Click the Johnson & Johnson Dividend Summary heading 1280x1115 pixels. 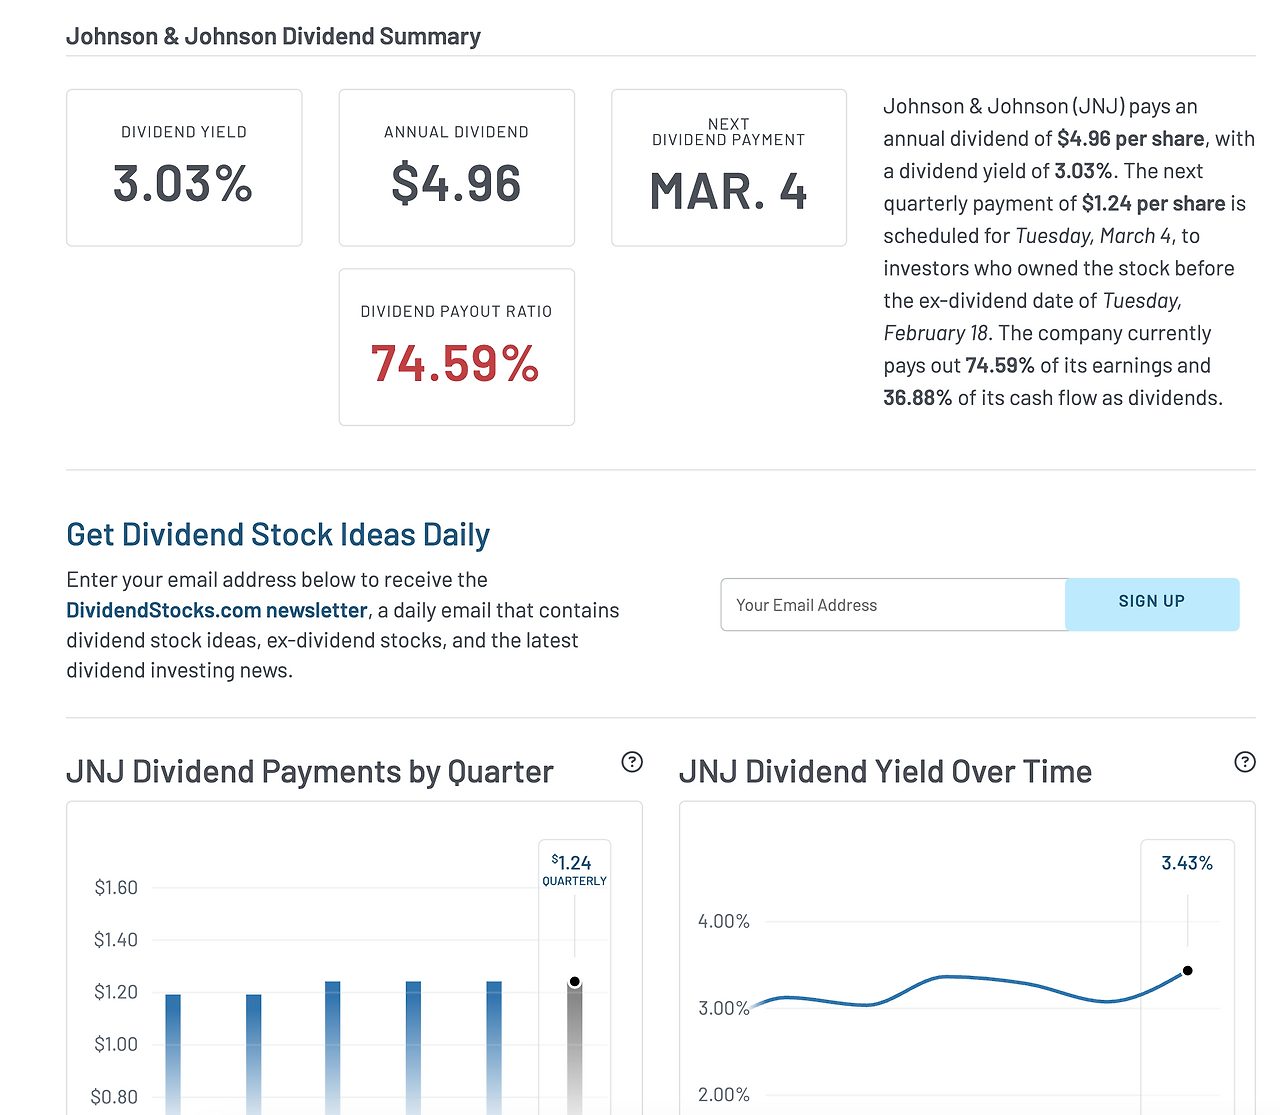[273, 37]
